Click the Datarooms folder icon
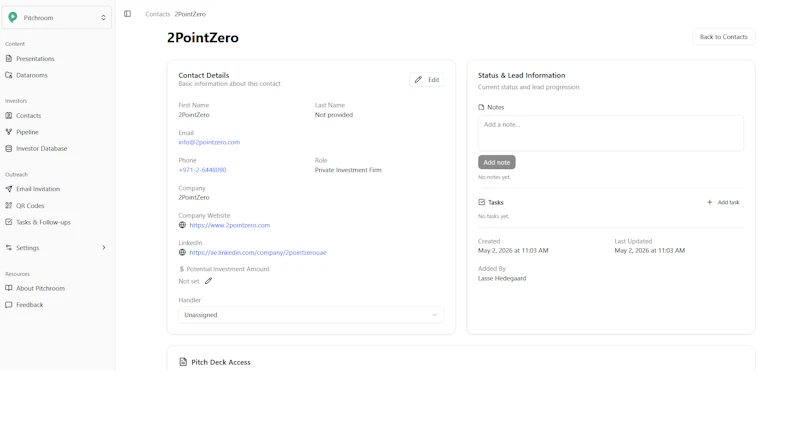Viewport: 800px width, 433px height. coord(9,75)
